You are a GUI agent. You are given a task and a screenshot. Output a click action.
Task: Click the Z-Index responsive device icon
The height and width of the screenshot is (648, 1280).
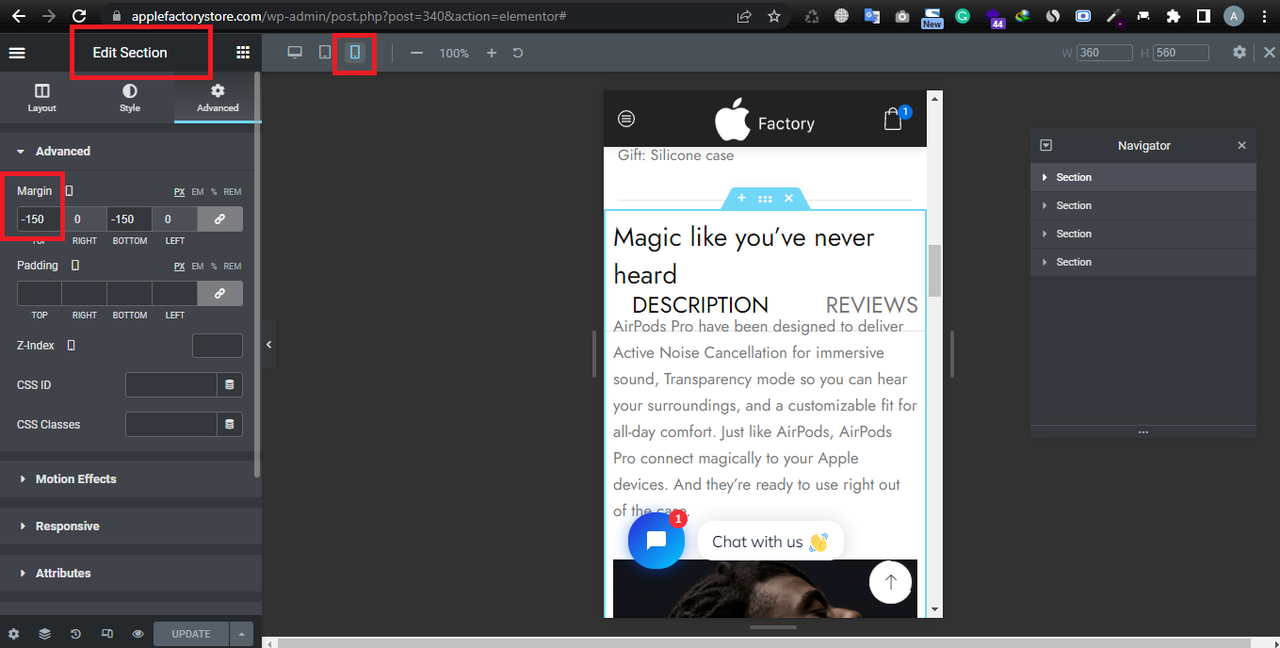(71, 345)
